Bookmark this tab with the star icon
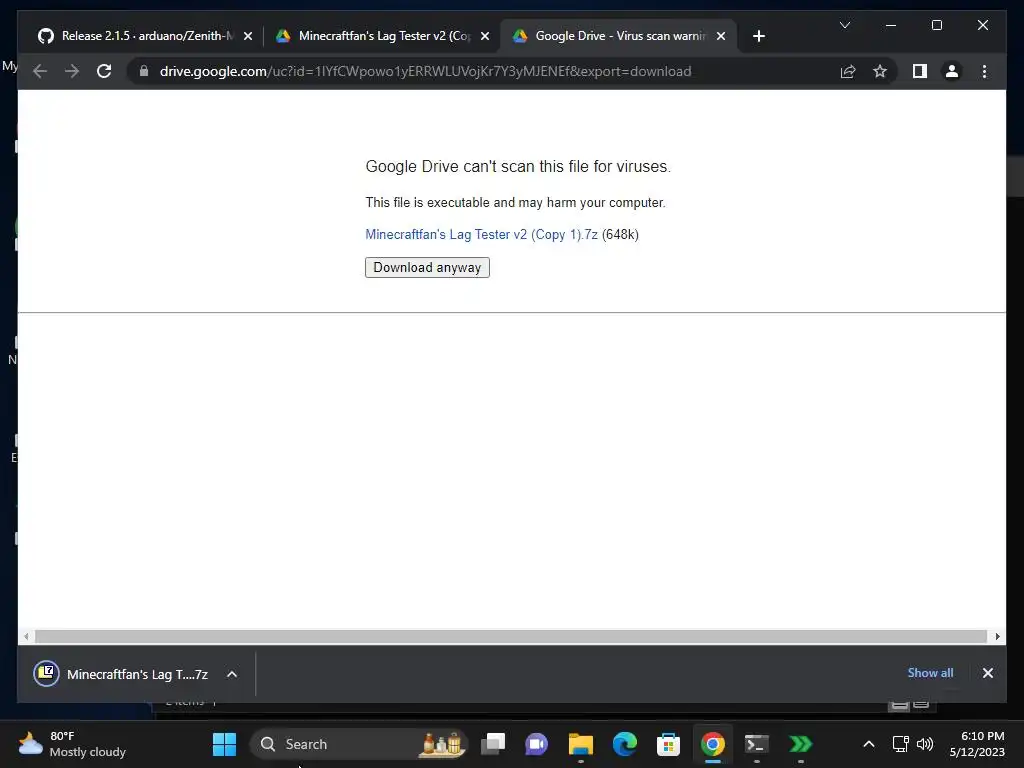 coord(880,71)
